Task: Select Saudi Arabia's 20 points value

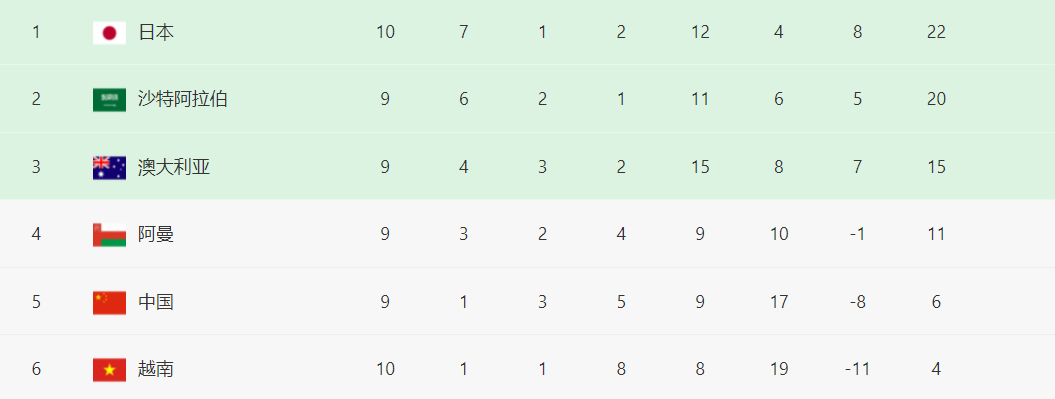Action: (x=936, y=100)
